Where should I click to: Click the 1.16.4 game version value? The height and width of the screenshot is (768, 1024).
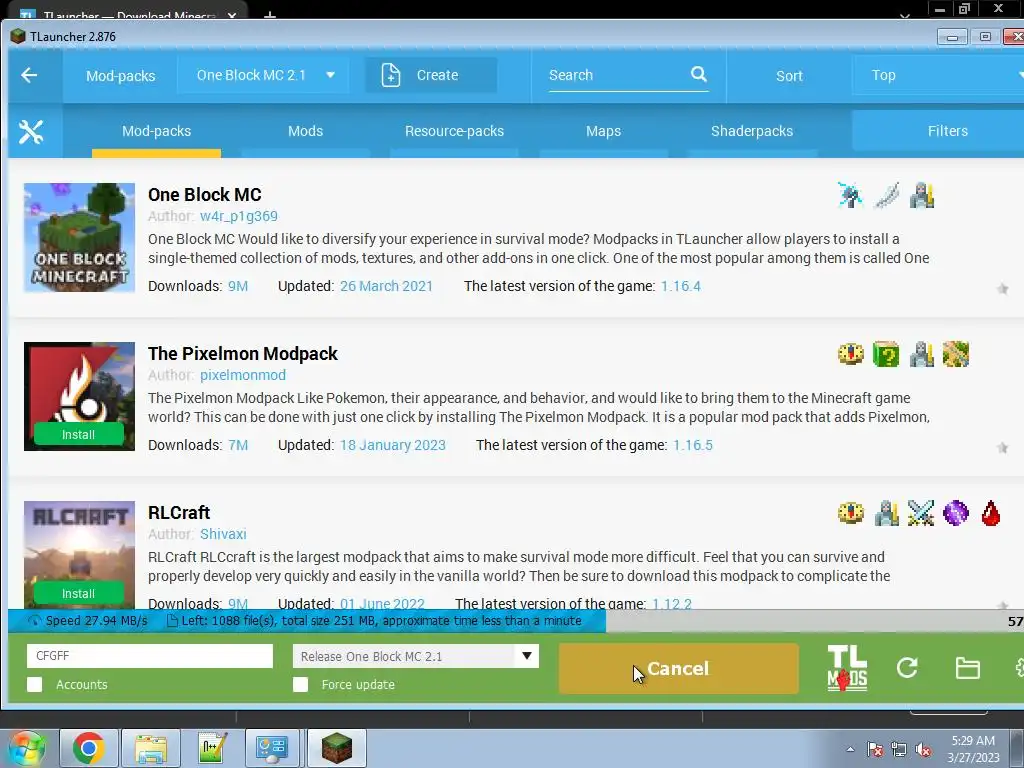click(x=680, y=286)
